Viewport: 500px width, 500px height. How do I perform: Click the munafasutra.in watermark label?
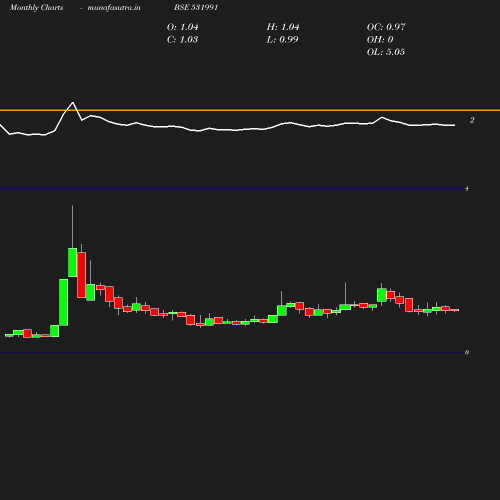coord(114,8)
